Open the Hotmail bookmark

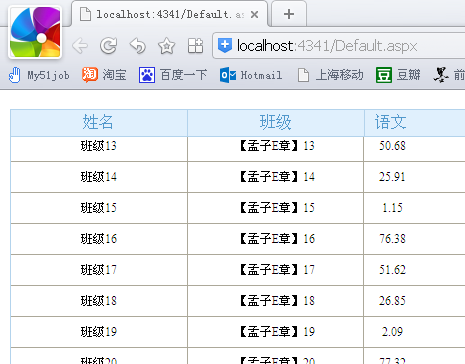tap(251, 75)
